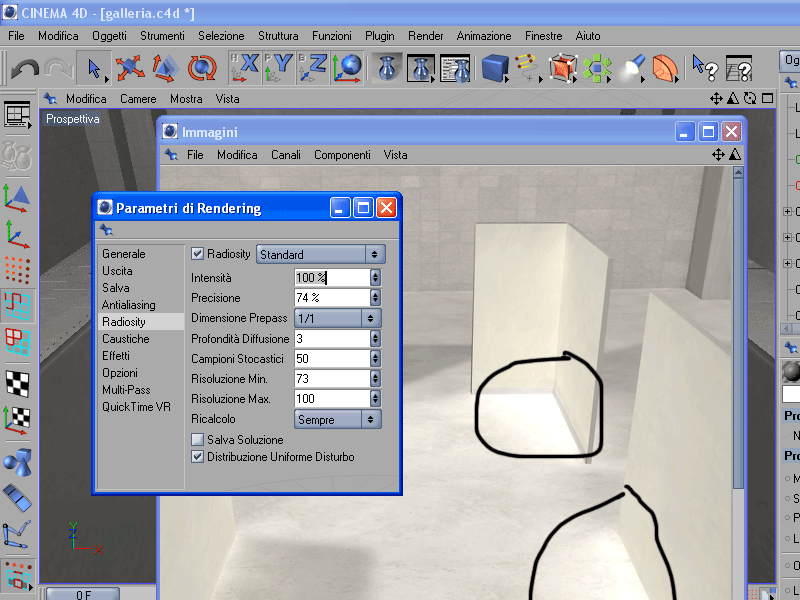Toggle Z axis lock
Image resolution: width=800 pixels, height=600 pixels.
pos(312,68)
